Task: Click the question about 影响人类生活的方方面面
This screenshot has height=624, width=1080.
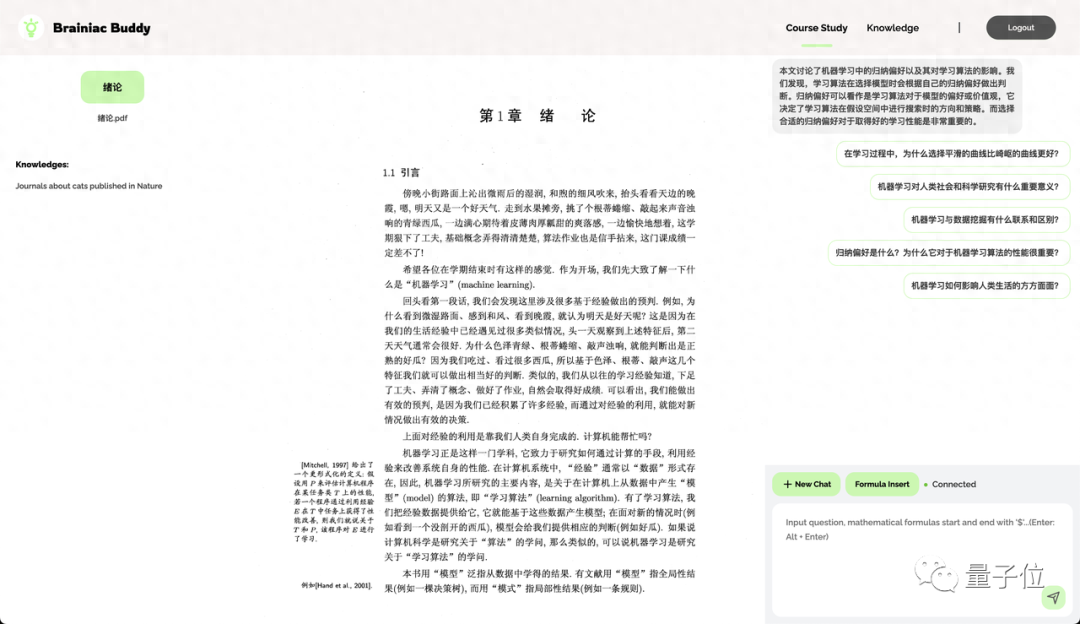Action: click(x=985, y=285)
